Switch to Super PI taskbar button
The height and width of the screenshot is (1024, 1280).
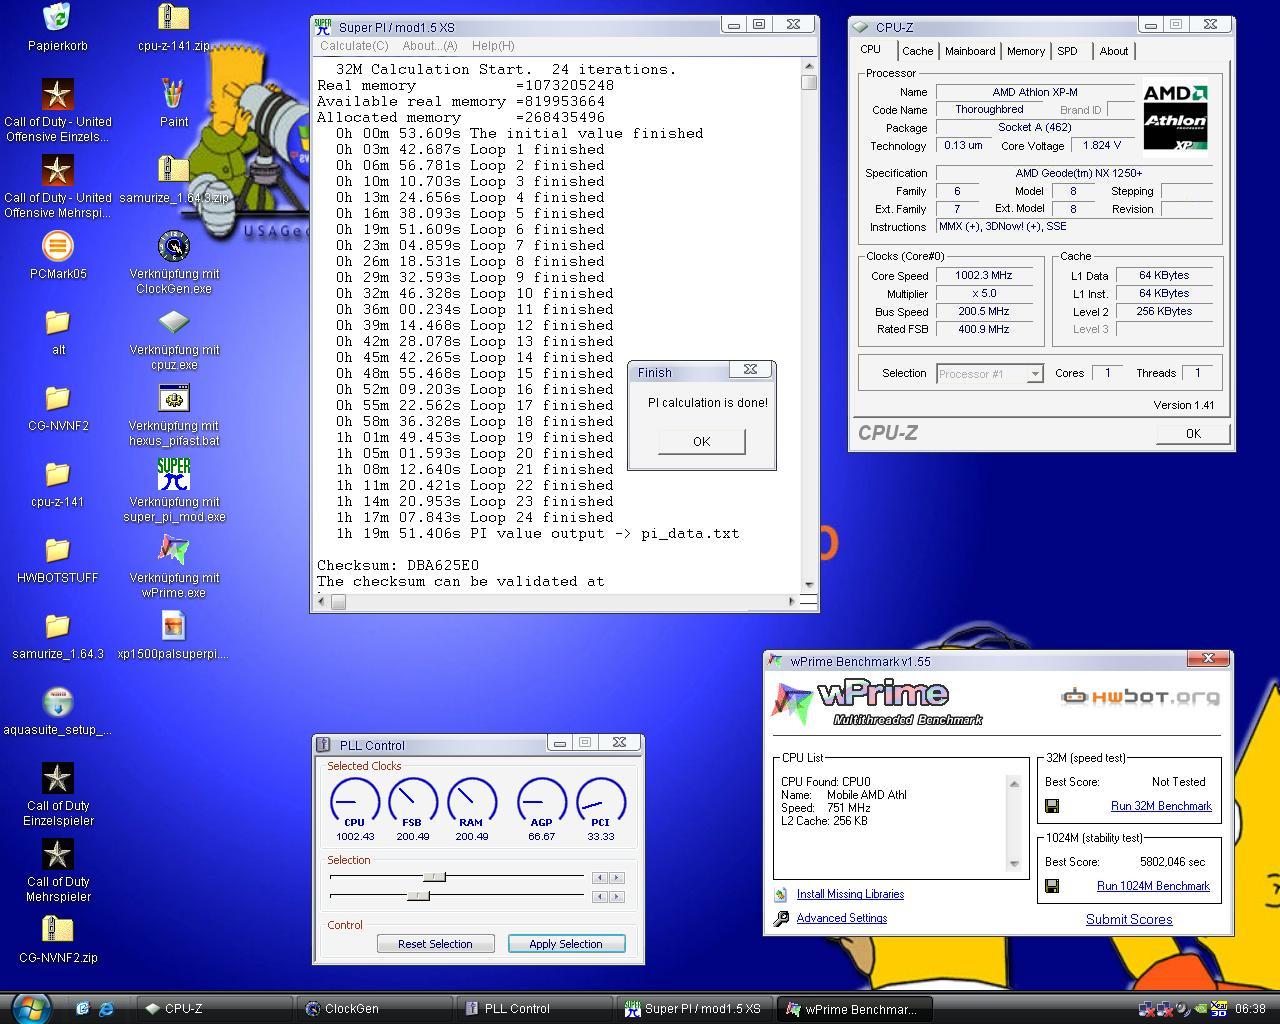pos(694,1009)
